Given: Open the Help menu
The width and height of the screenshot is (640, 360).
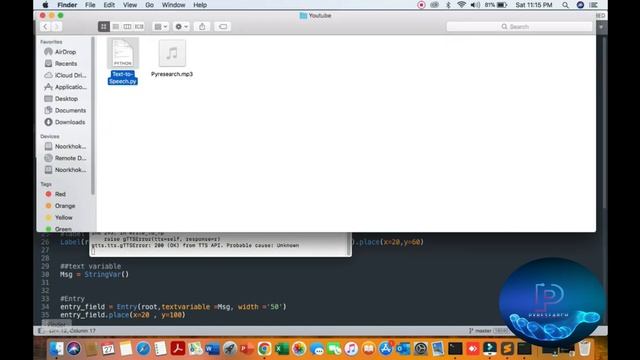Looking at the screenshot, I should pyautogui.click(x=200, y=5).
